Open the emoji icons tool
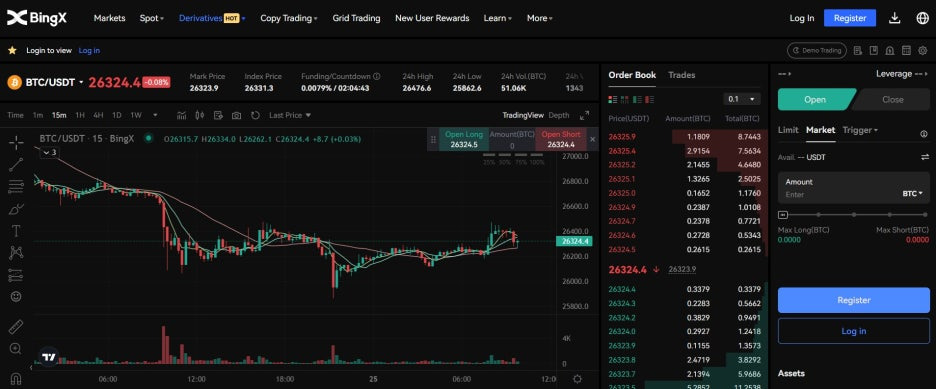 point(16,297)
